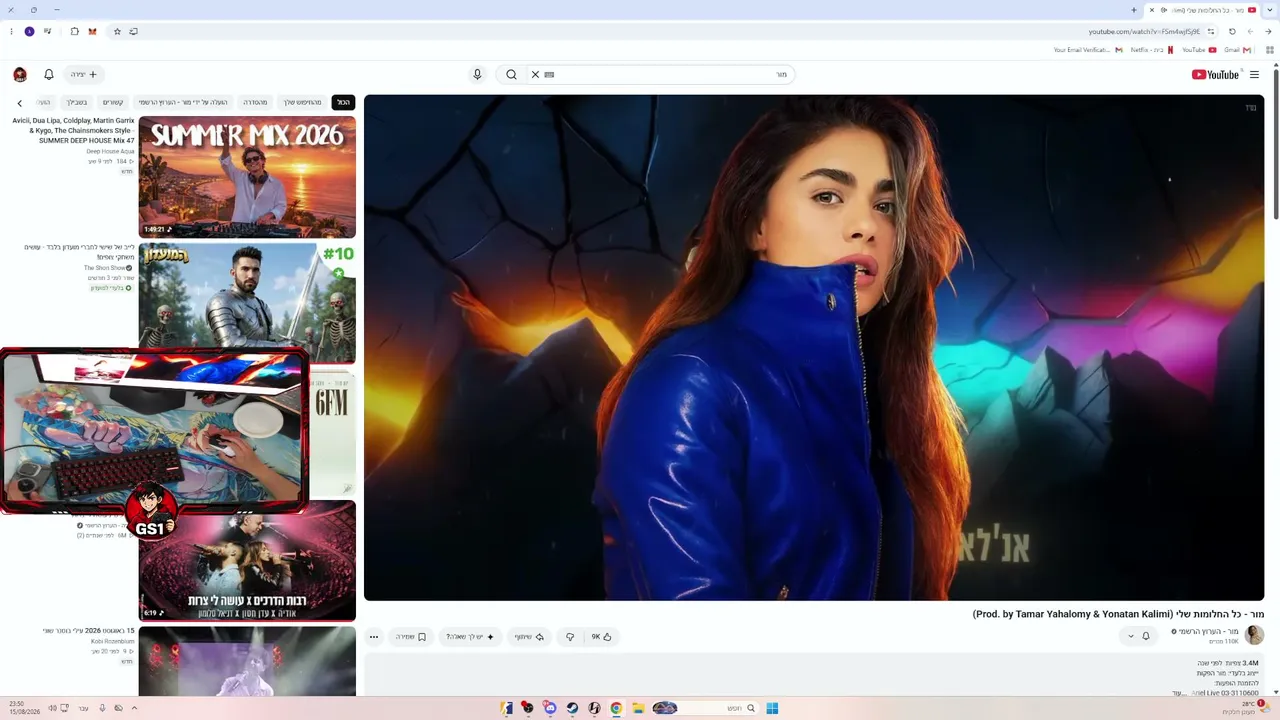The width and height of the screenshot is (1280, 720).
Task: Select the בשבילך filter chip
Action: click(x=77, y=102)
